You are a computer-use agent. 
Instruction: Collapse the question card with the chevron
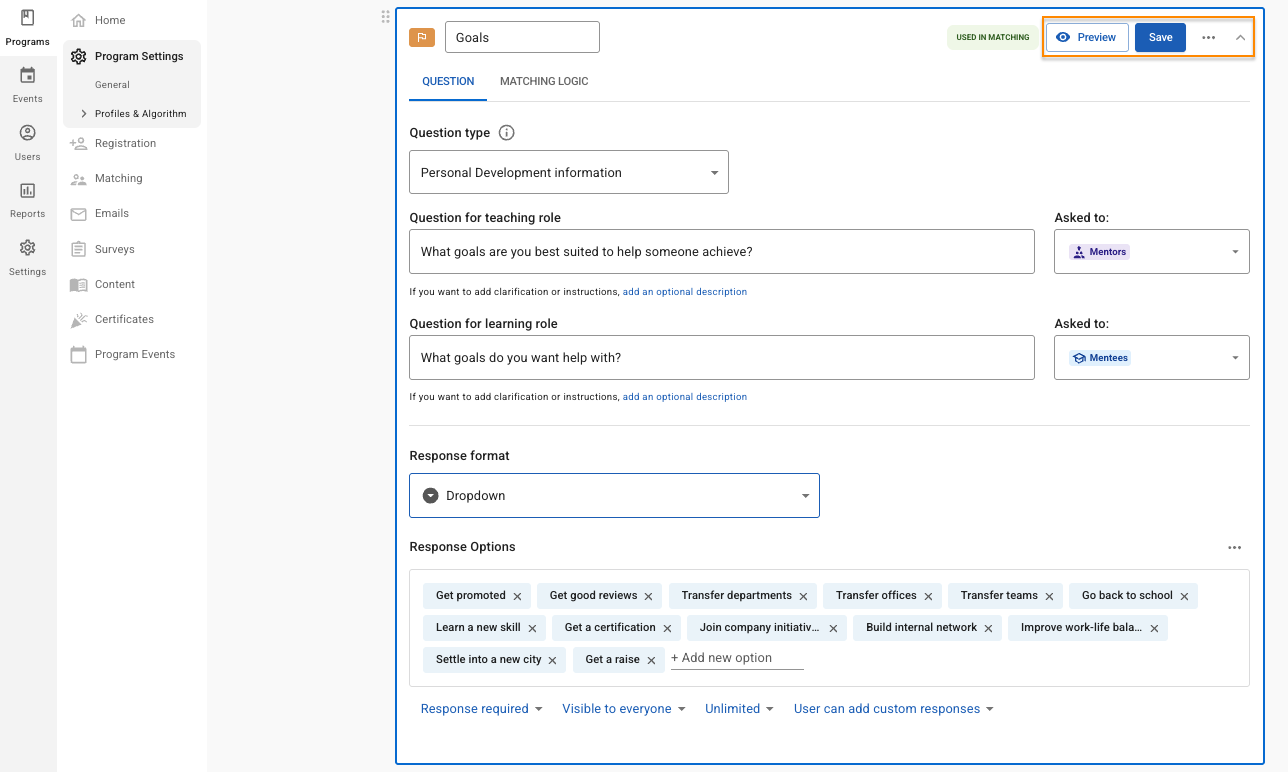(1240, 38)
